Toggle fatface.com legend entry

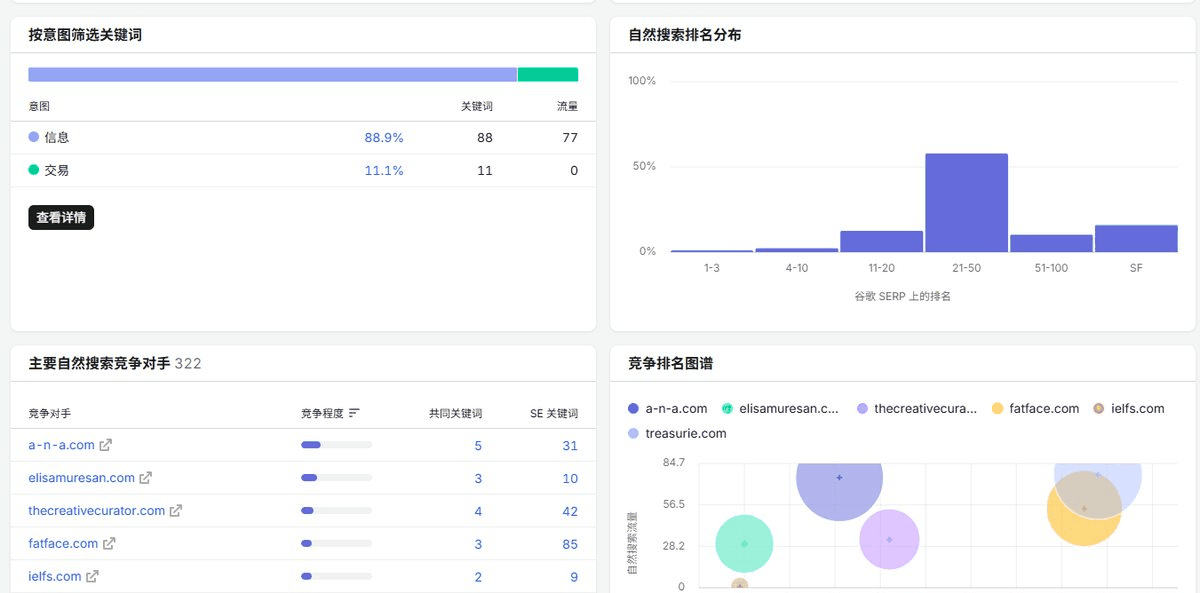point(1035,408)
